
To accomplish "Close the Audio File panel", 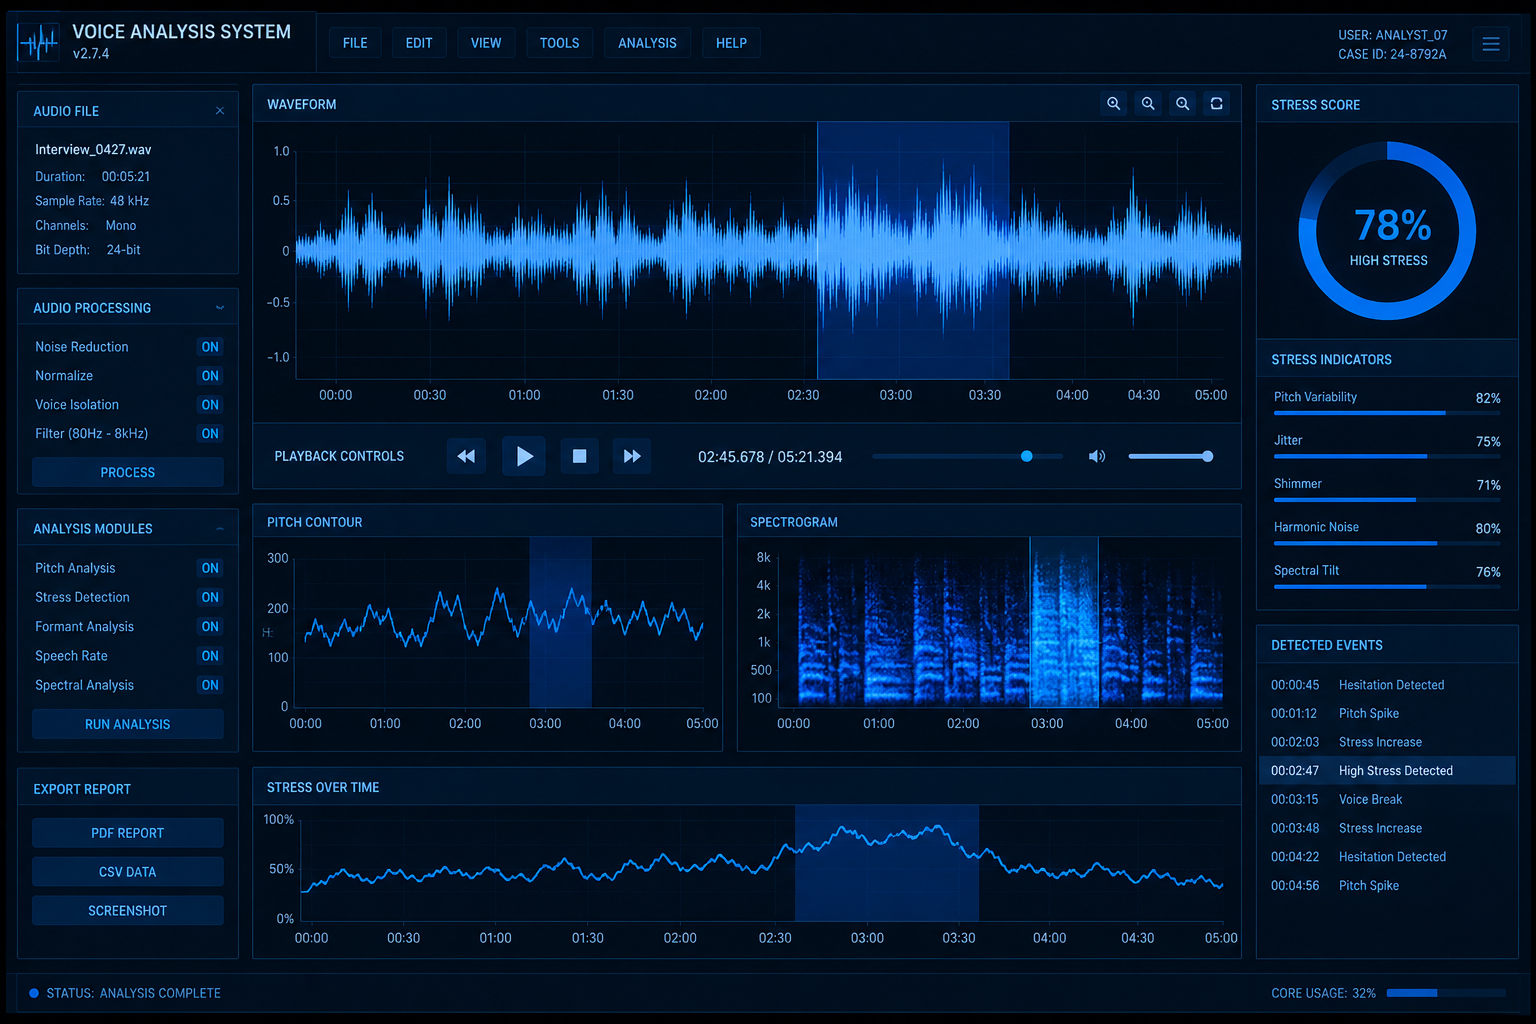I will (x=220, y=111).
